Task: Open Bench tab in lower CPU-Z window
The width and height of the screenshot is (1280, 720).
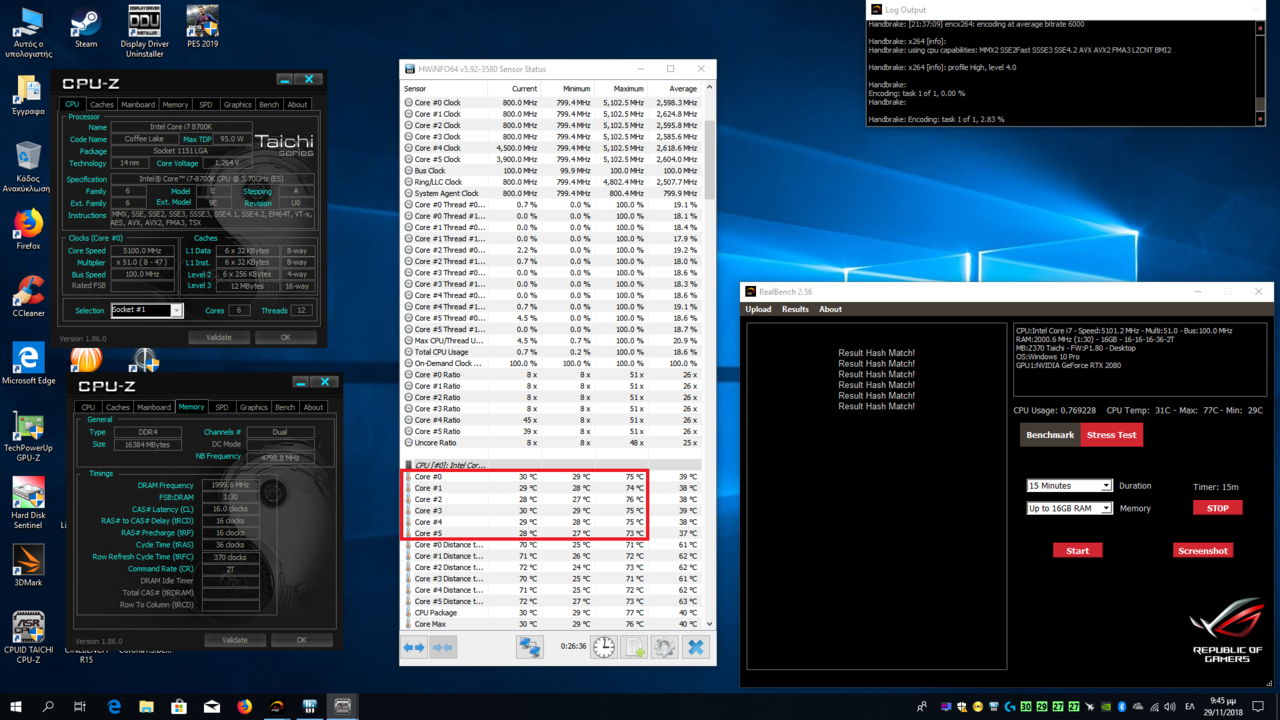Action: tap(285, 407)
